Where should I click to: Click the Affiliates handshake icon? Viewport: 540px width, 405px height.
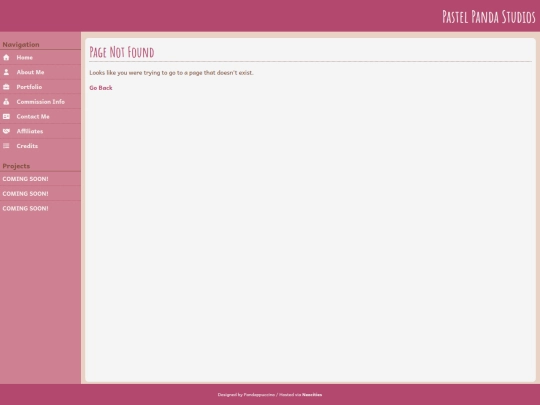tap(6, 131)
